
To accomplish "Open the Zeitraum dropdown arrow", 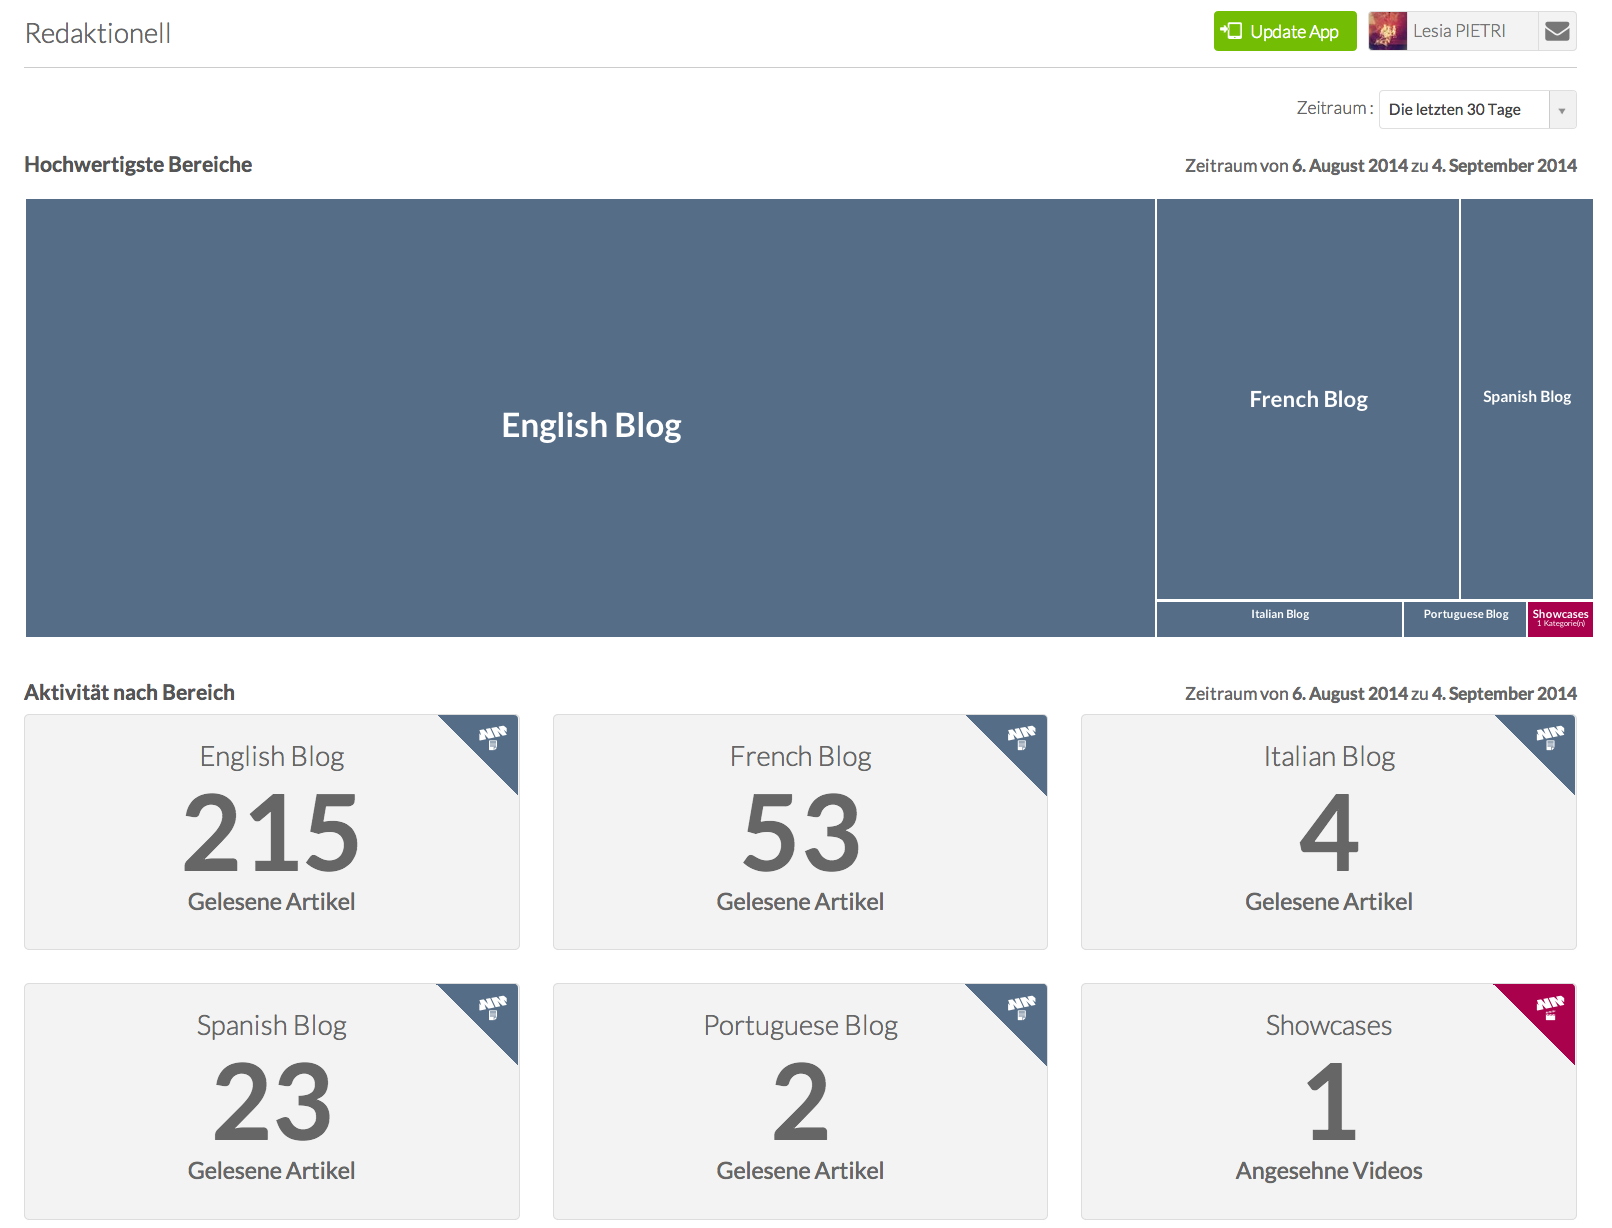I will pos(1562,110).
